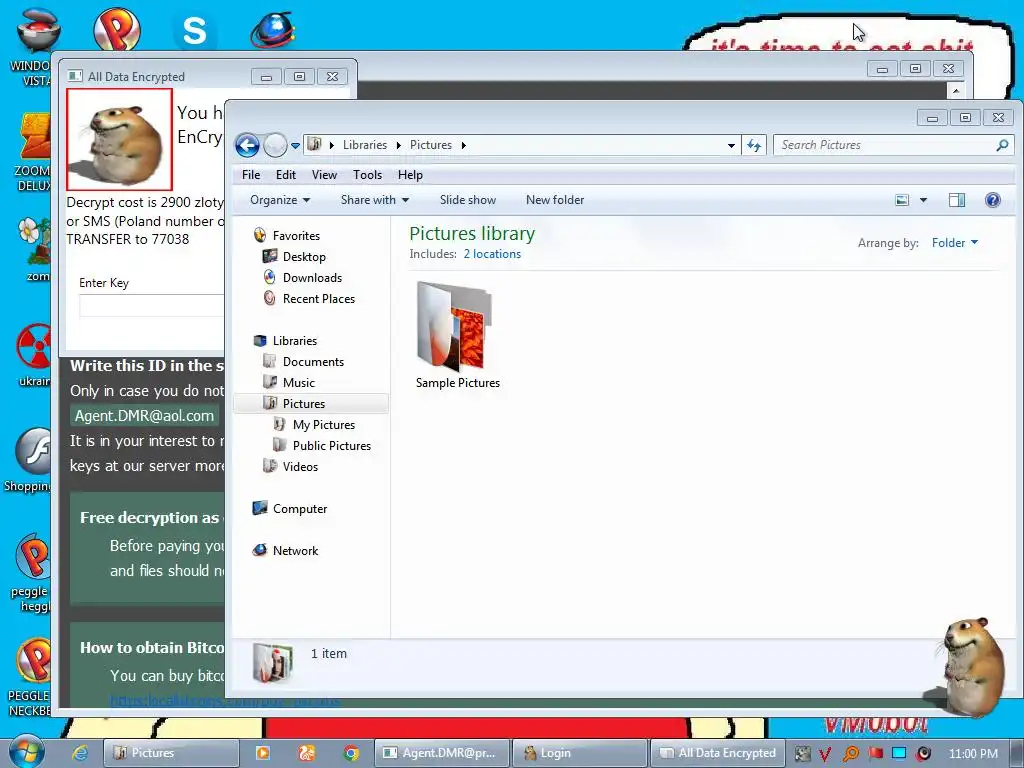Viewport: 1024px width, 768px height.
Task: Open the Edit menu
Action: [285, 174]
